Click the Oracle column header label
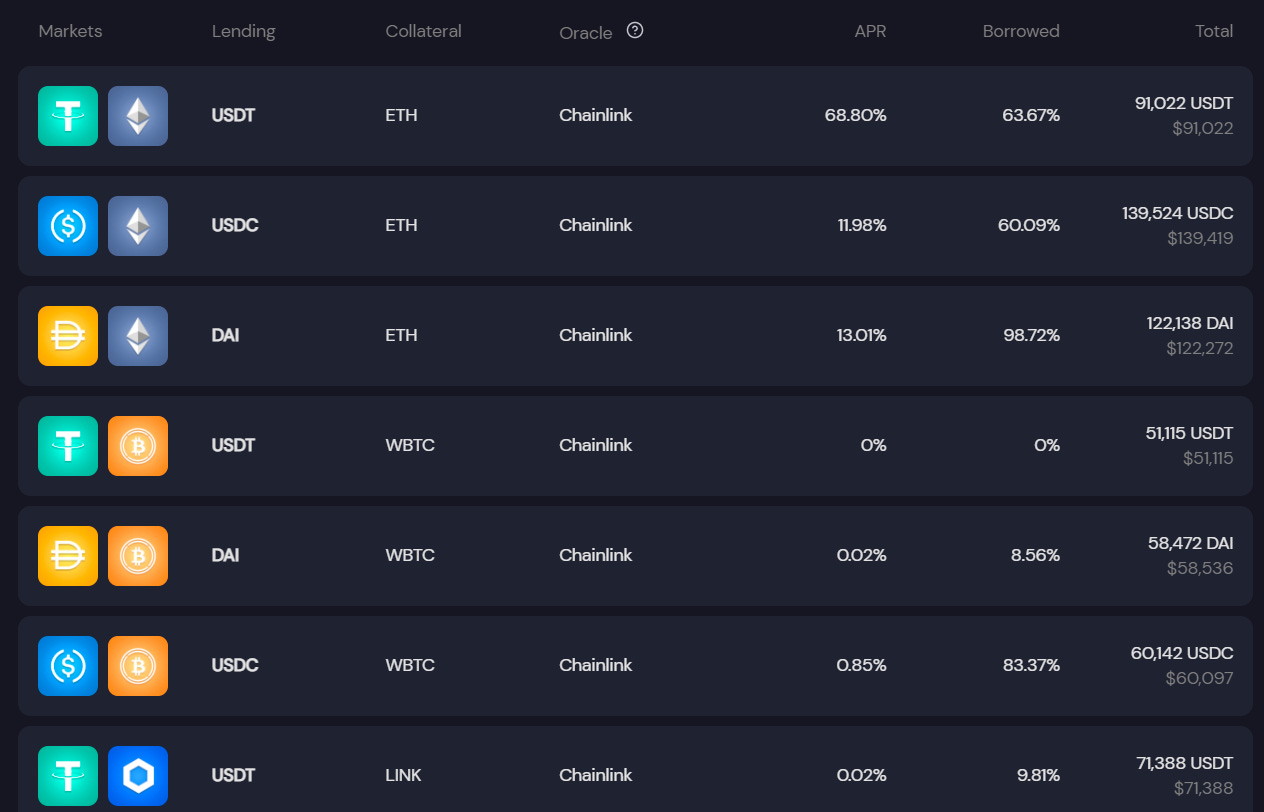Viewport: 1264px width, 812px height. [x=586, y=33]
